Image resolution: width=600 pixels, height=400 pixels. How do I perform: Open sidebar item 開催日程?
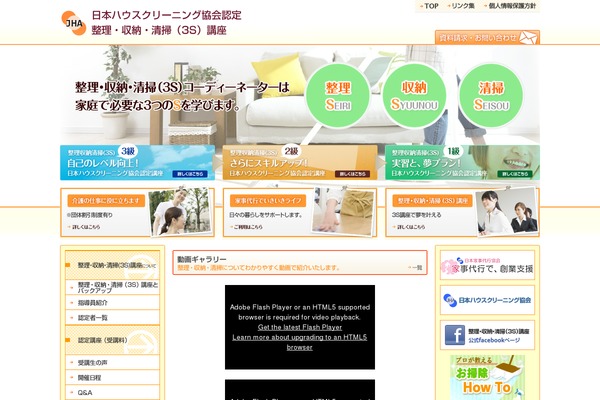point(112,377)
